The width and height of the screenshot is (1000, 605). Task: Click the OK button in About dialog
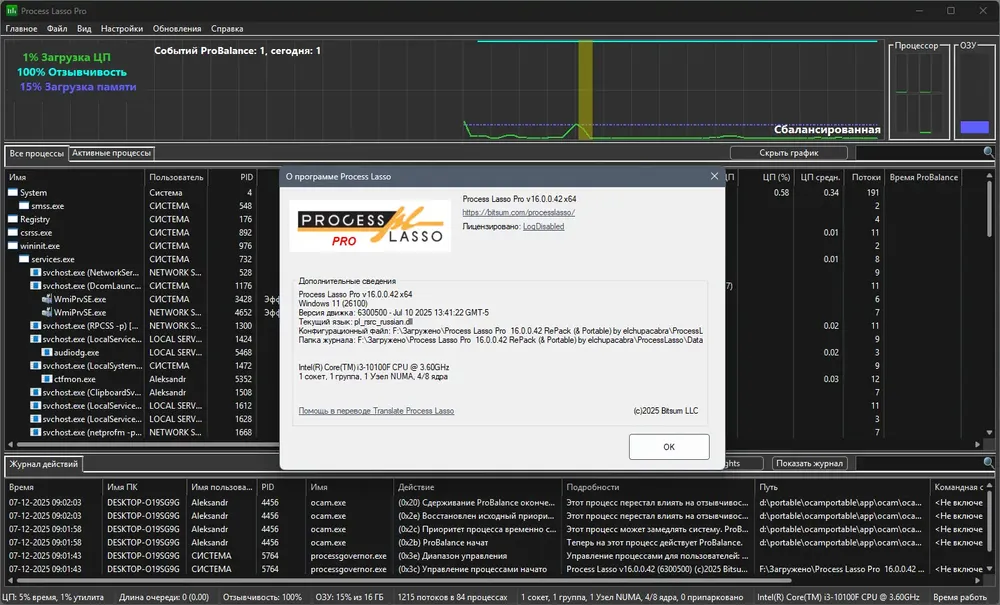(669, 447)
